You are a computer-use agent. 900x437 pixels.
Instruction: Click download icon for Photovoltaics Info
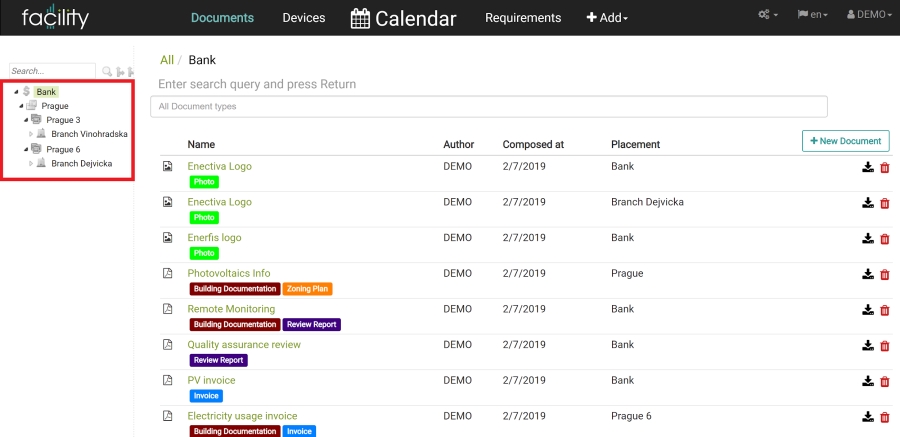pyautogui.click(x=868, y=274)
